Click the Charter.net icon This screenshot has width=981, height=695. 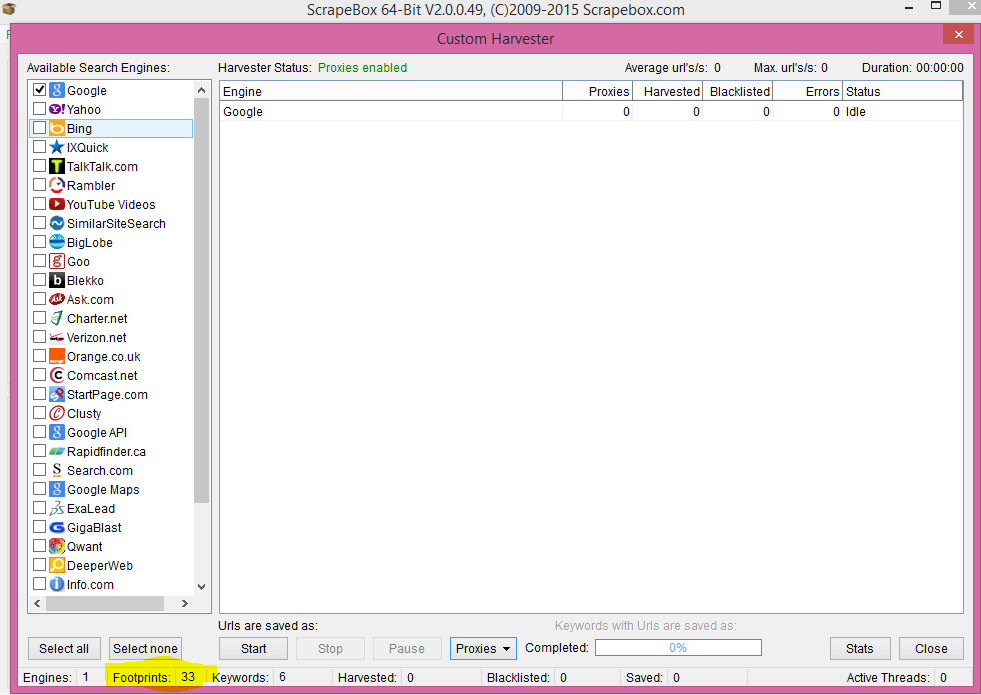click(x=57, y=318)
